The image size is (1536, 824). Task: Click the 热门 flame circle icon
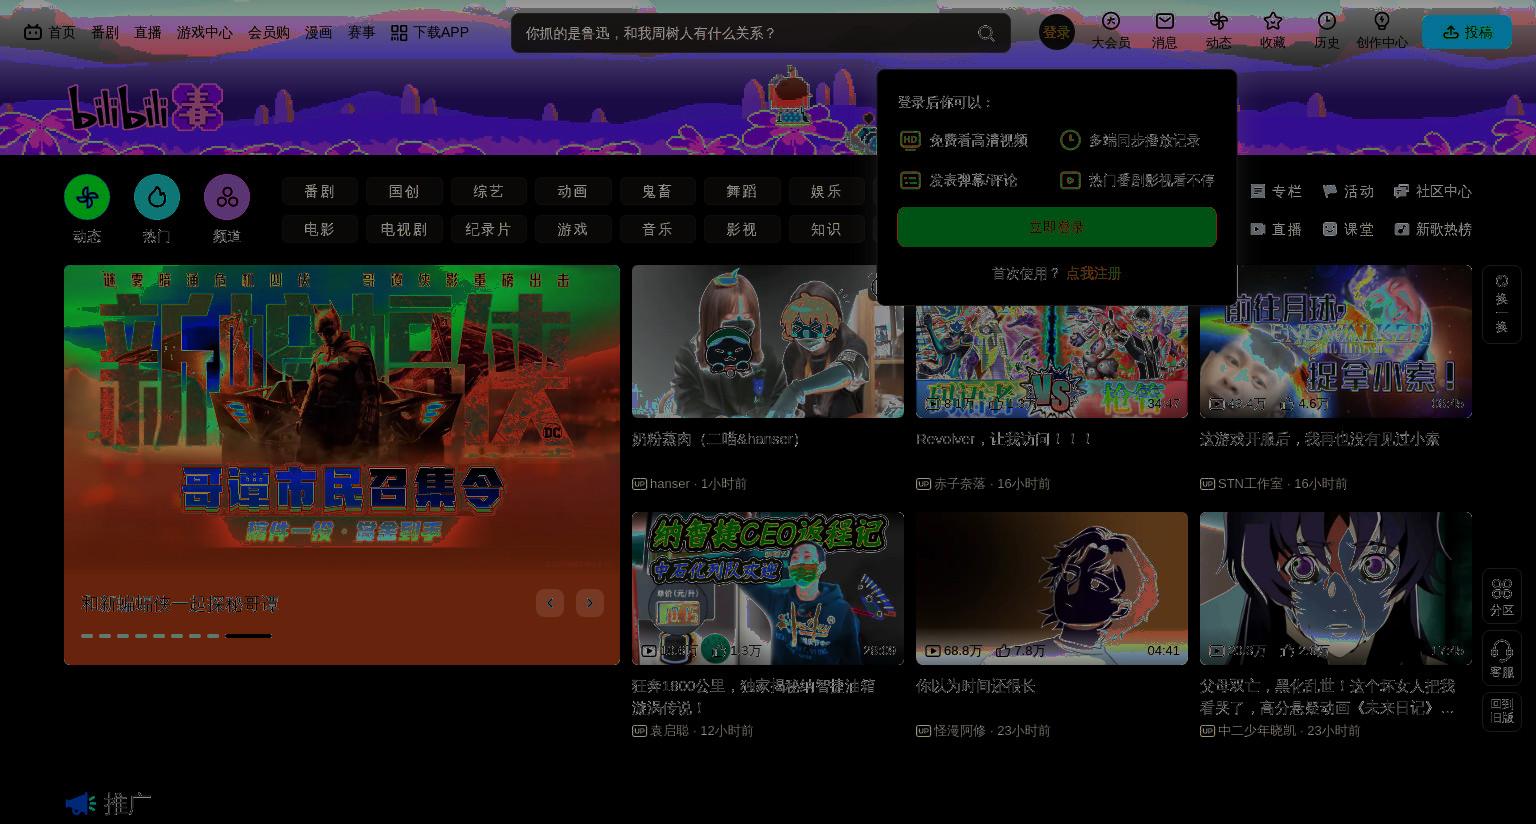click(157, 197)
